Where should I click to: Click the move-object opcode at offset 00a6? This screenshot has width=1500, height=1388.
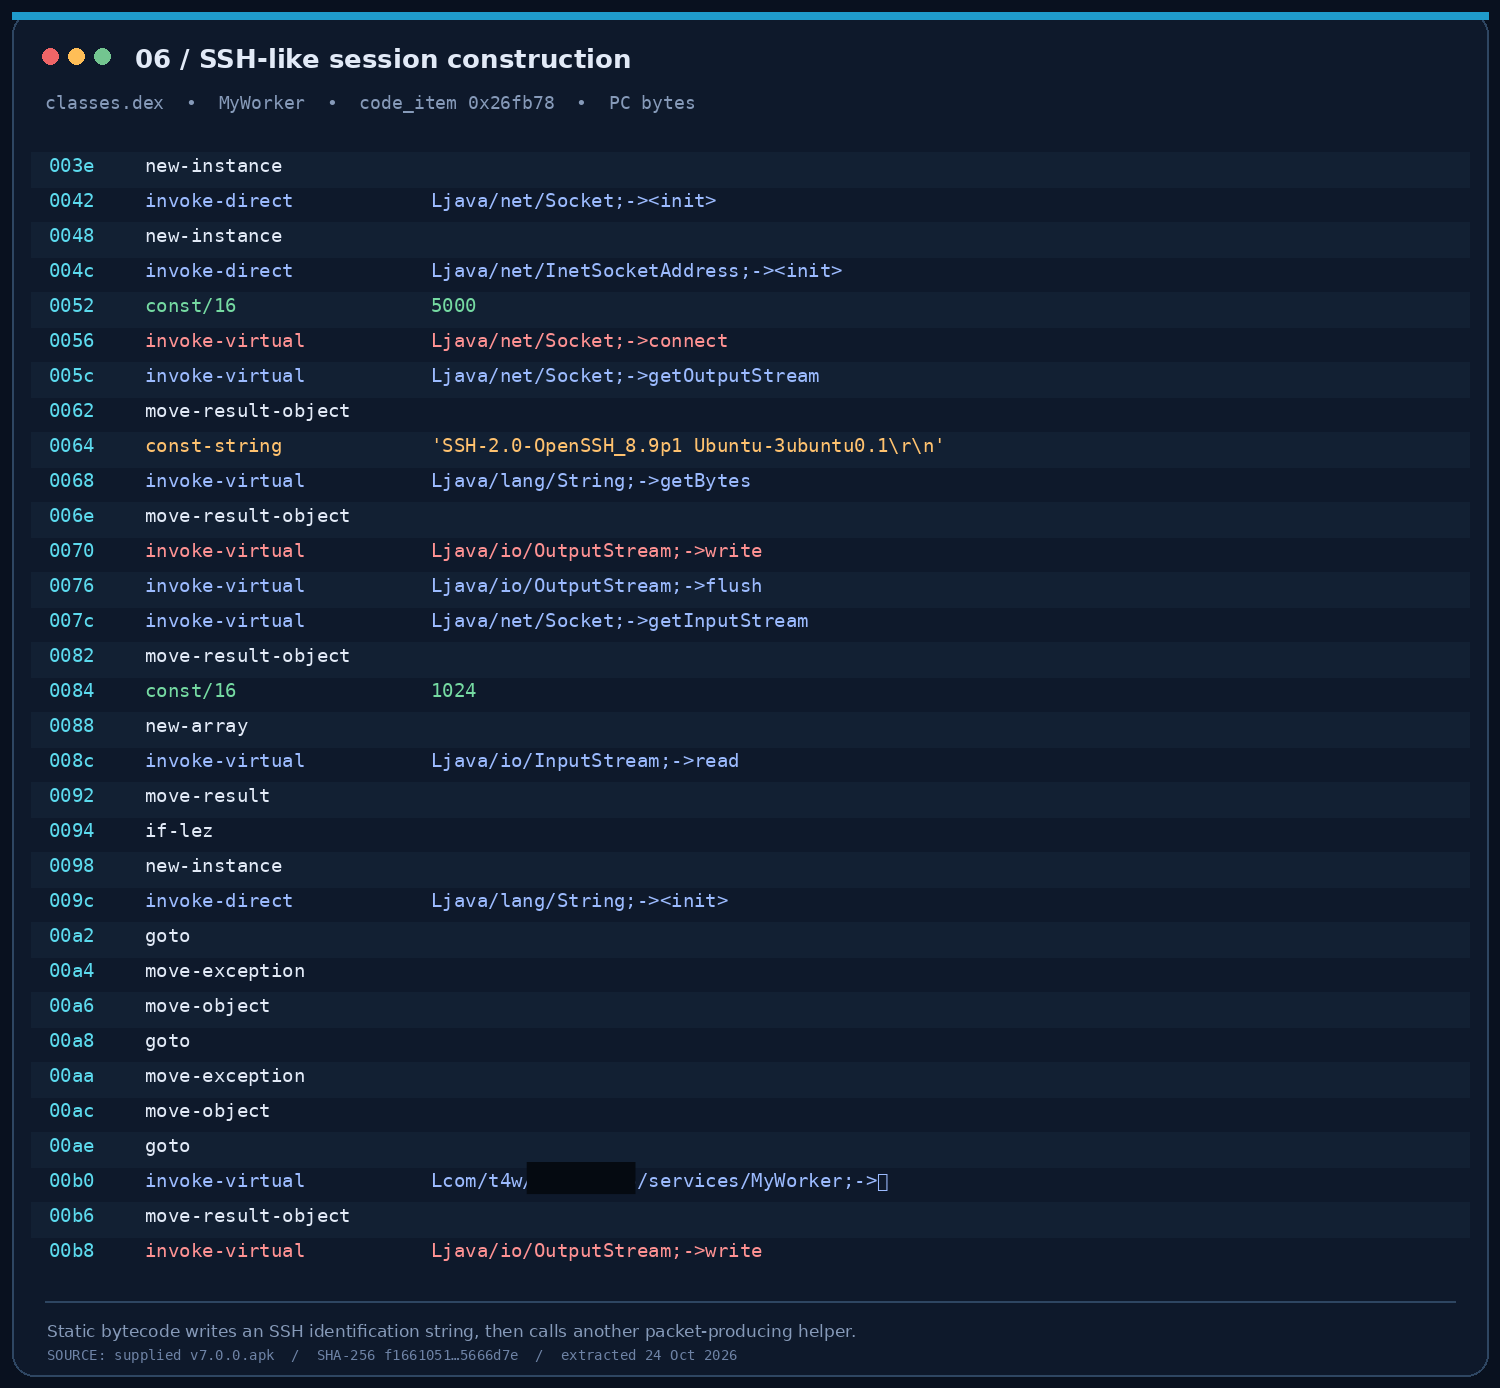[208, 1006]
